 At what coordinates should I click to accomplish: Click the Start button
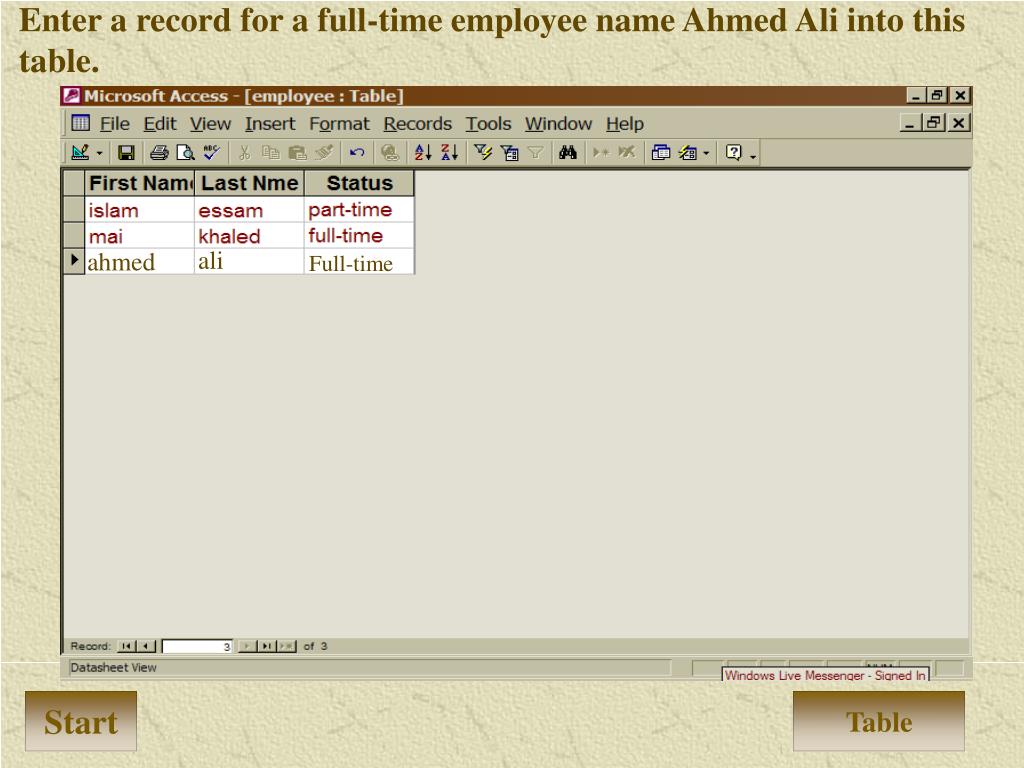point(81,721)
